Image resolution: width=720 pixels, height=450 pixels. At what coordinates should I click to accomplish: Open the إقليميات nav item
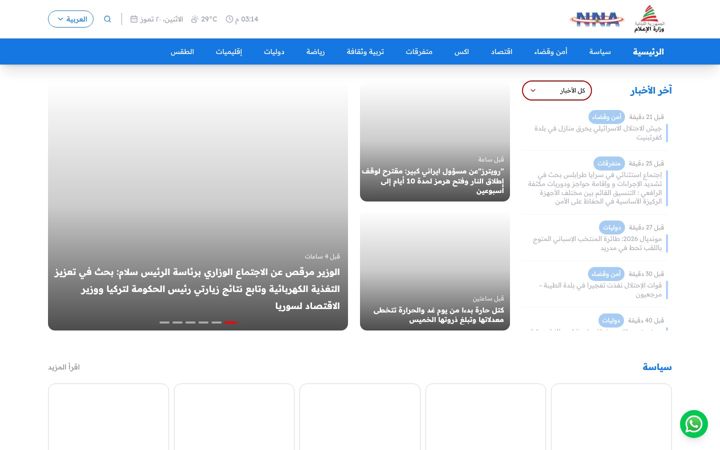point(229,52)
